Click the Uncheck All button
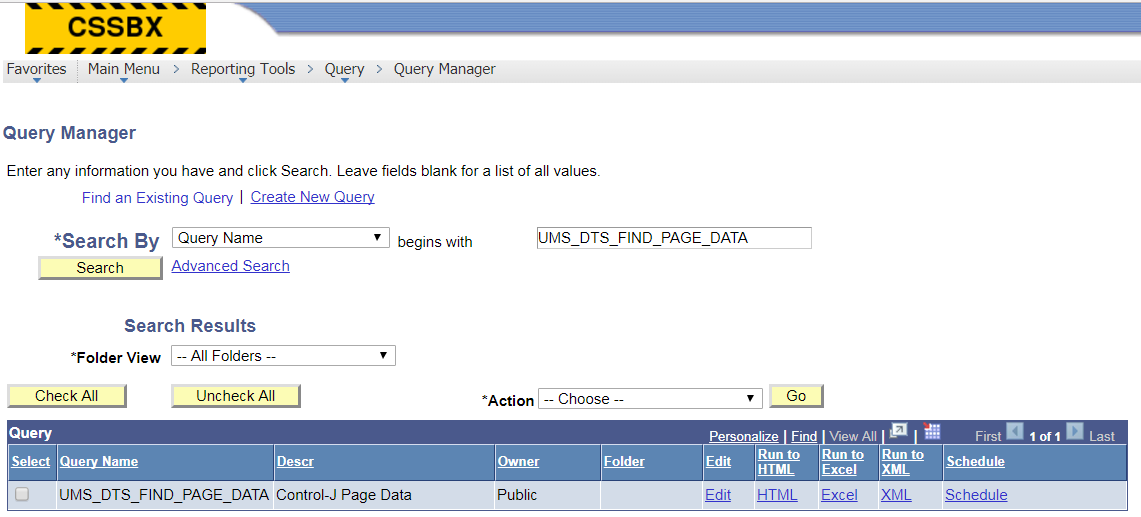 [x=236, y=396]
